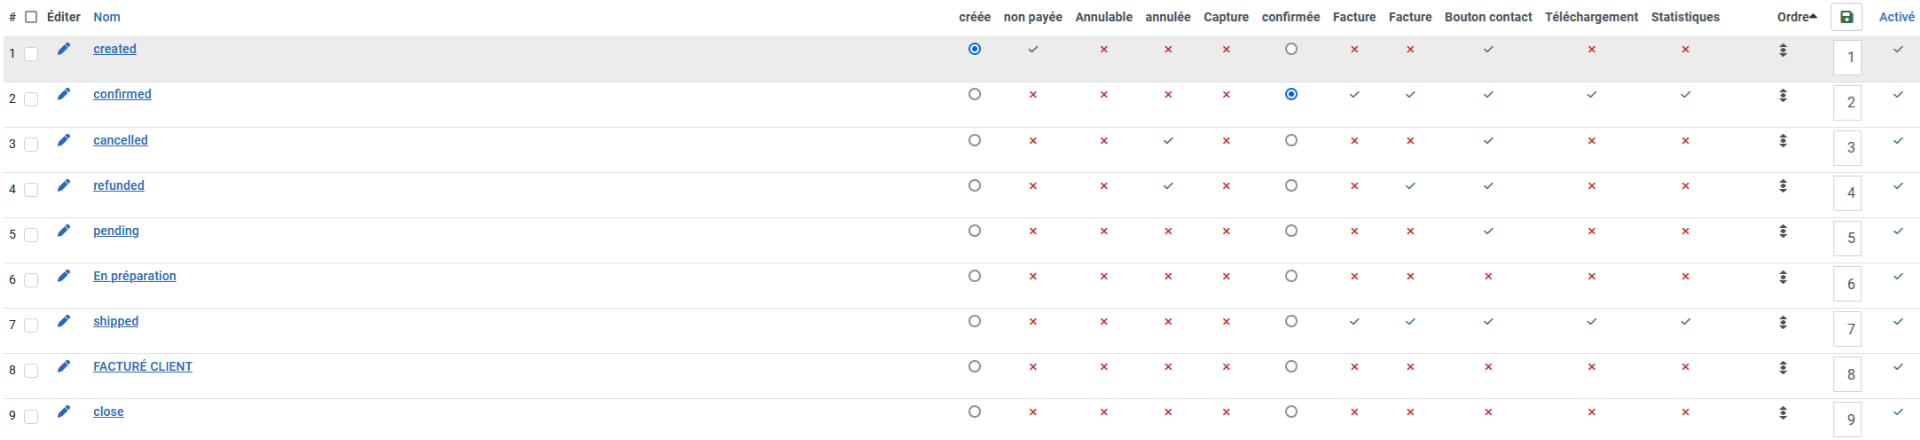Select the créée radio for the cancelled row
This screenshot has height=440, width=1920.
pyautogui.click(x=974, y=141)
